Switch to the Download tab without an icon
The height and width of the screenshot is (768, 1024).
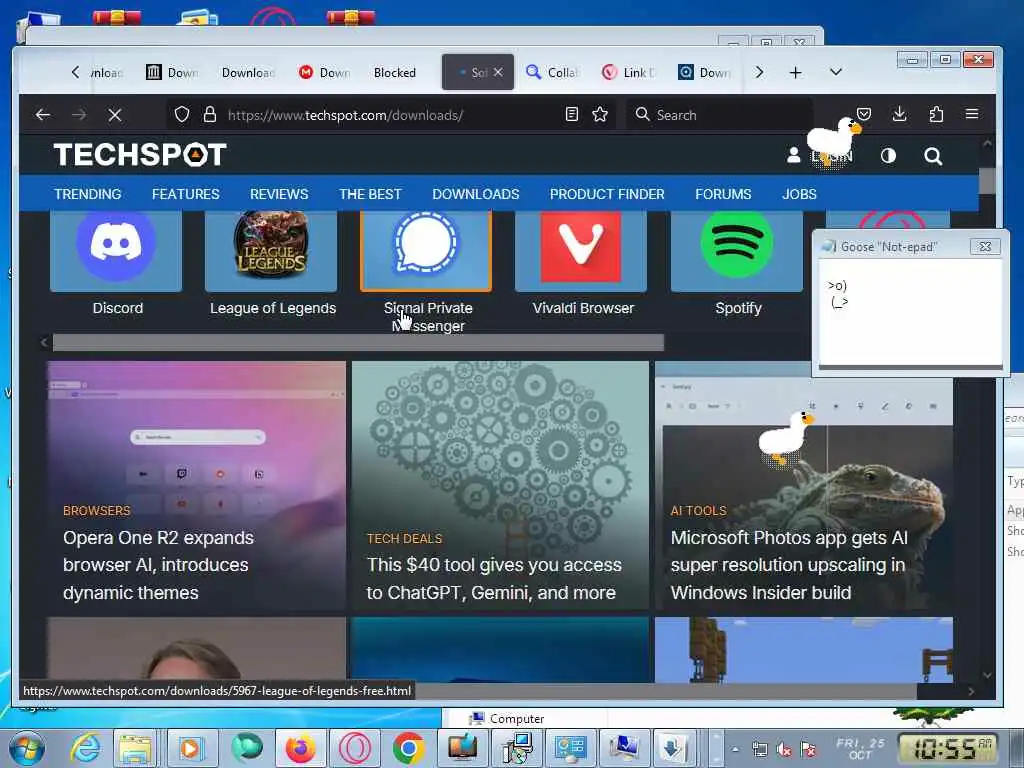pyautogui.click(x=248, y=72)
